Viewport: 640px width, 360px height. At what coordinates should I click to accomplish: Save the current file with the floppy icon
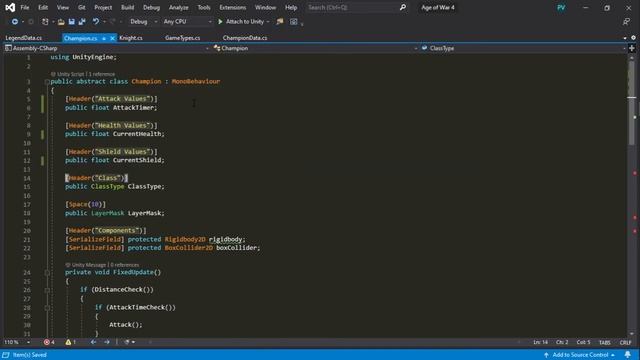pos(71,22)
